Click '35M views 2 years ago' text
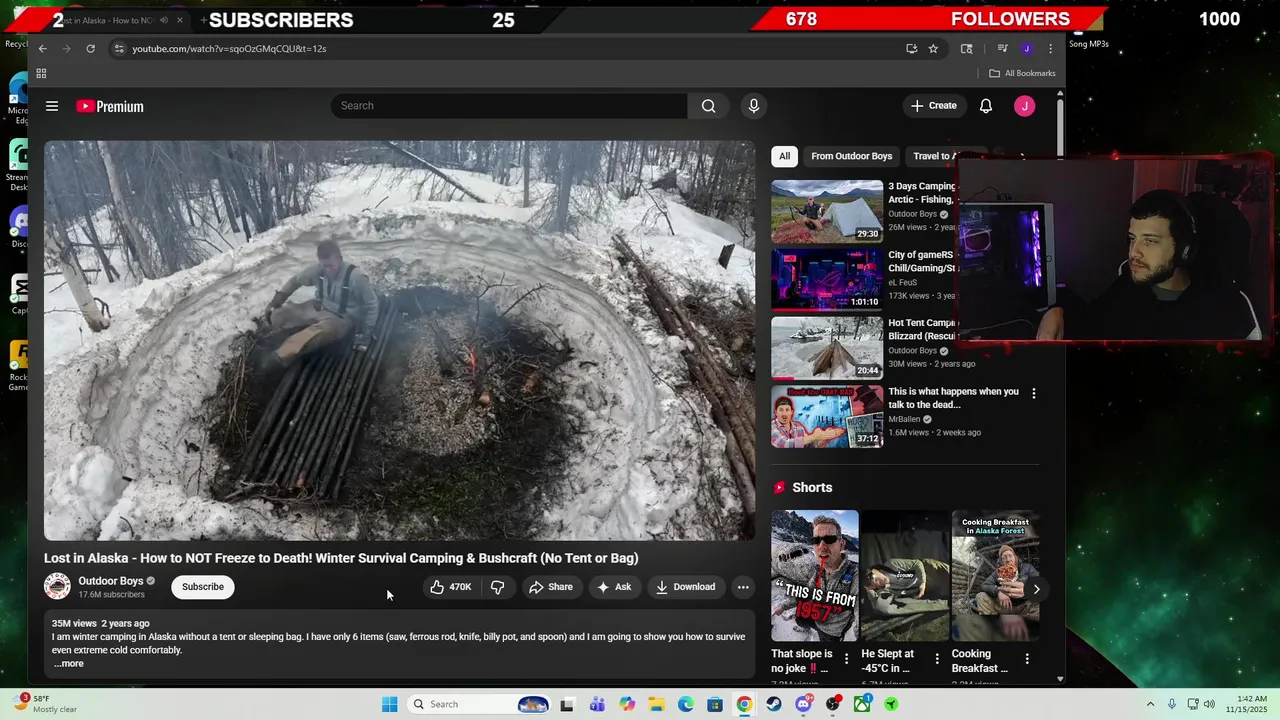1280x720 pixels. point(101,624)
